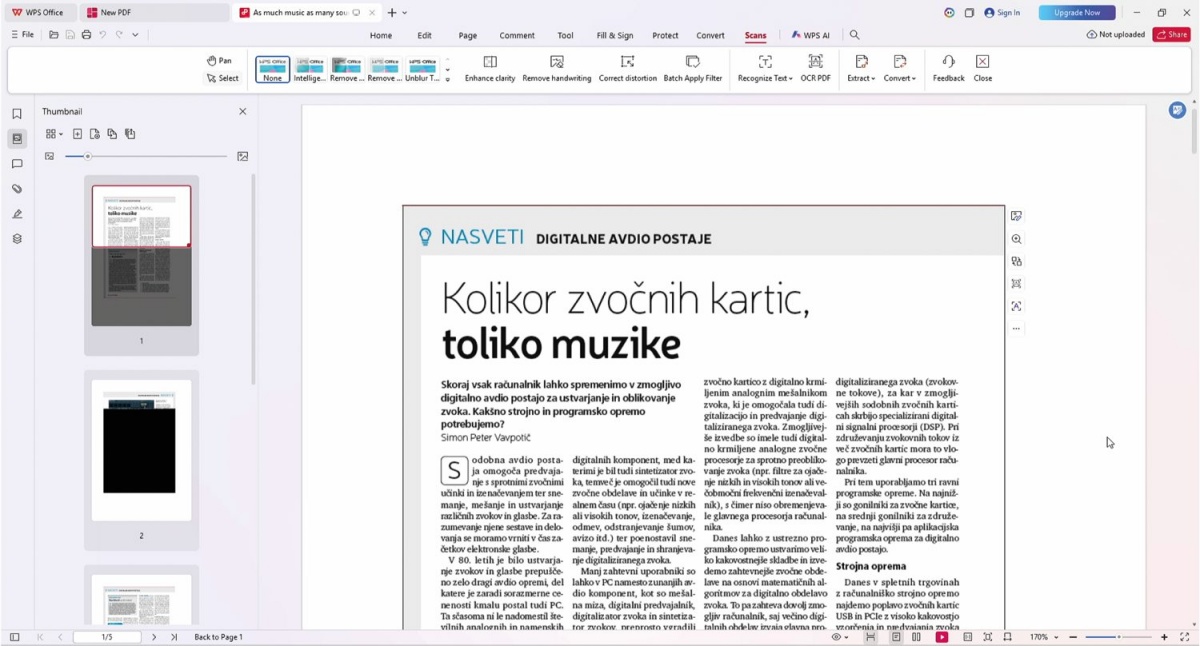Click the zoom slider in the status bar
The image size is (1200, 646).
point(1118,637)
